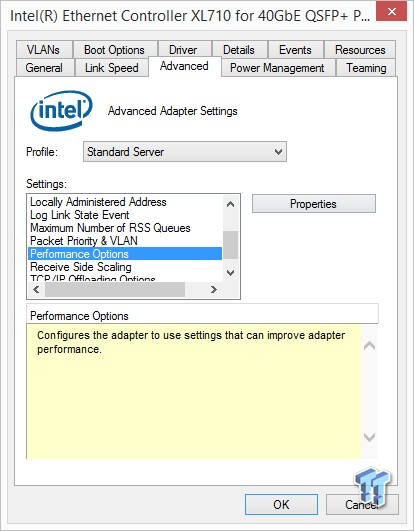Close the adapter properties dialog
The image size is (414, 531).
pyautogui.click(x=392, y=12)
